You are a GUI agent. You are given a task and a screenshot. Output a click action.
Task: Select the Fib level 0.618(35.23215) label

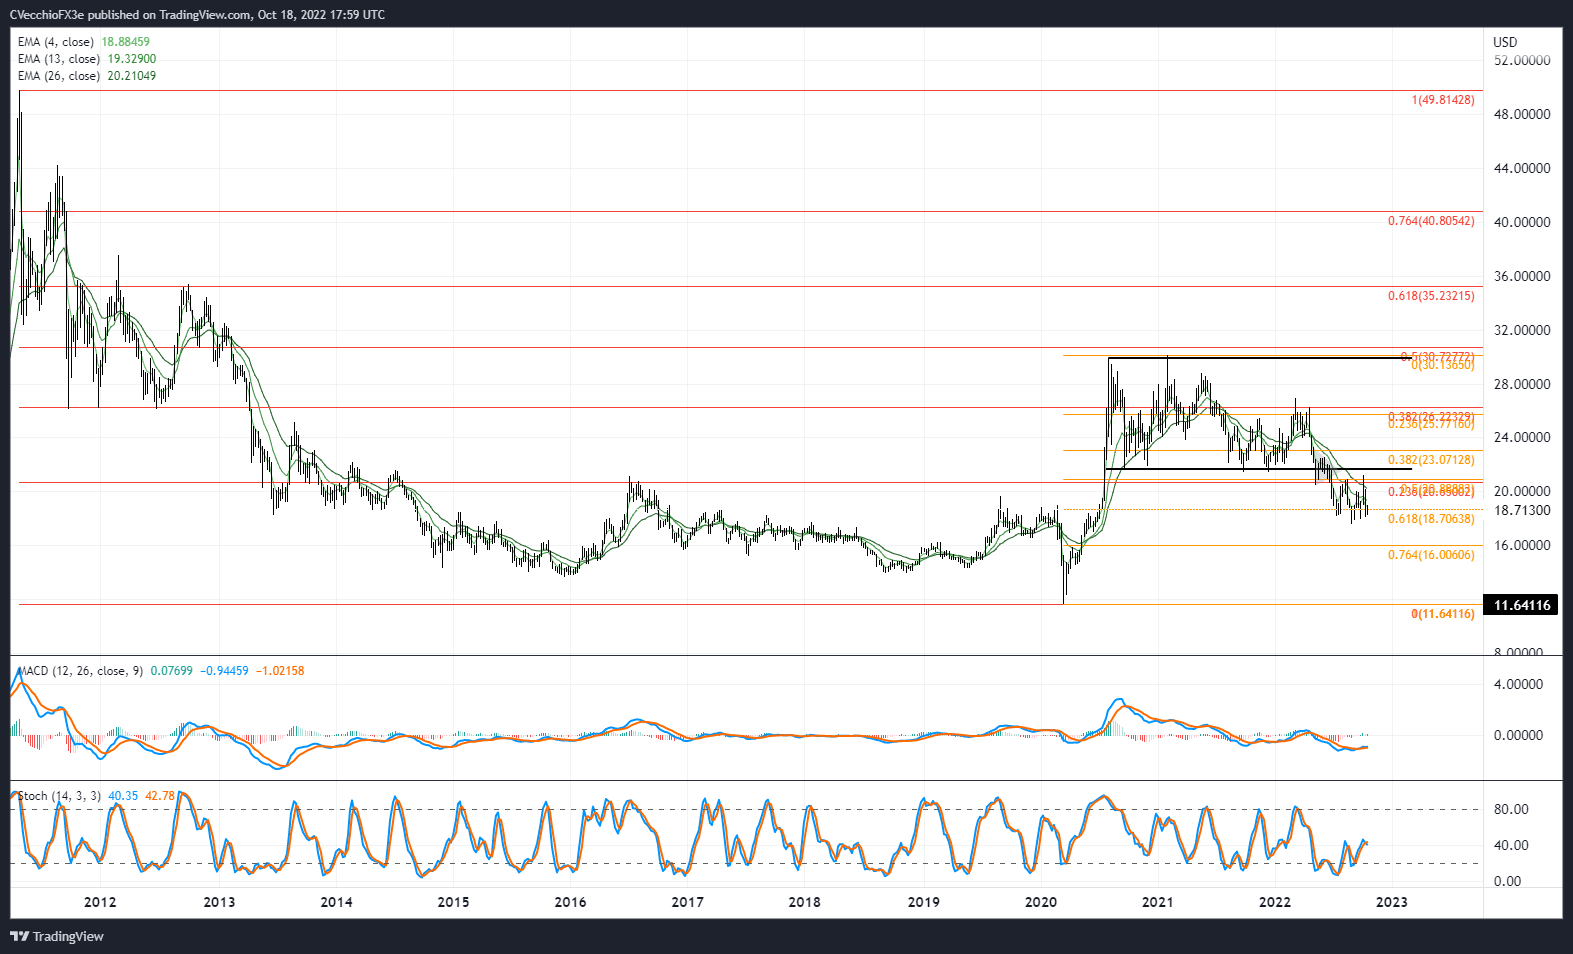(1431, 296)
